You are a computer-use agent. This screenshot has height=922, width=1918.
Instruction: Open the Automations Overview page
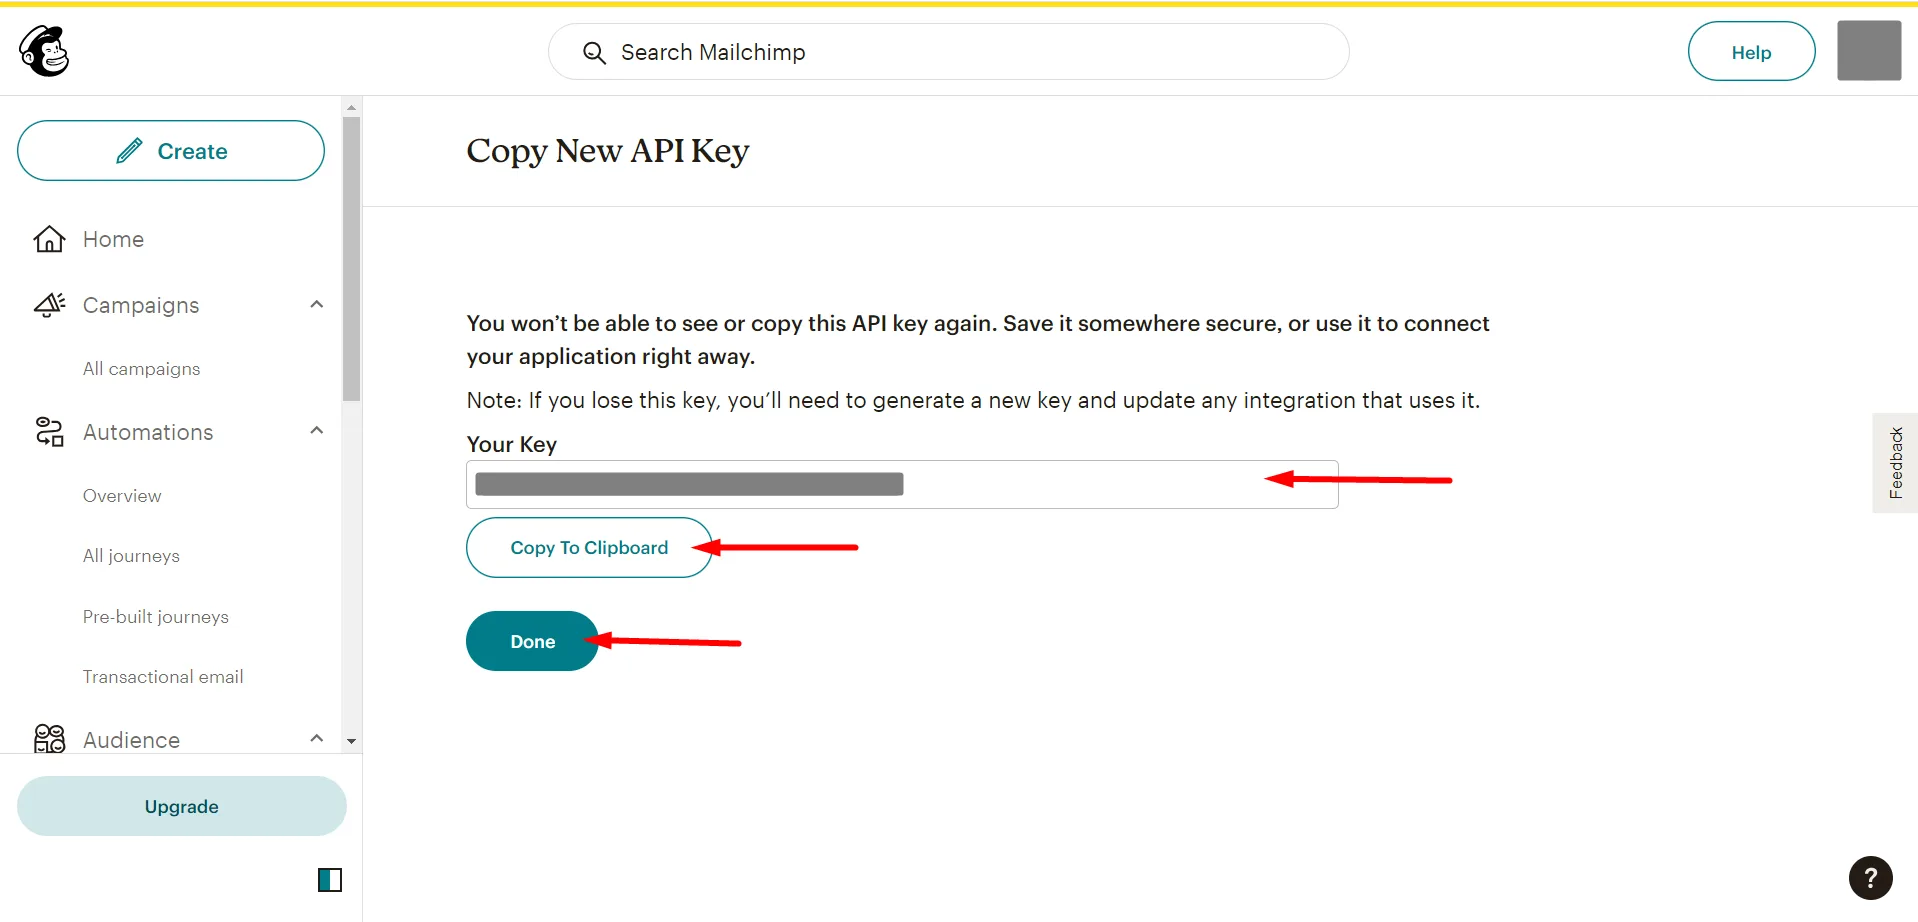(x=122, y=496)
